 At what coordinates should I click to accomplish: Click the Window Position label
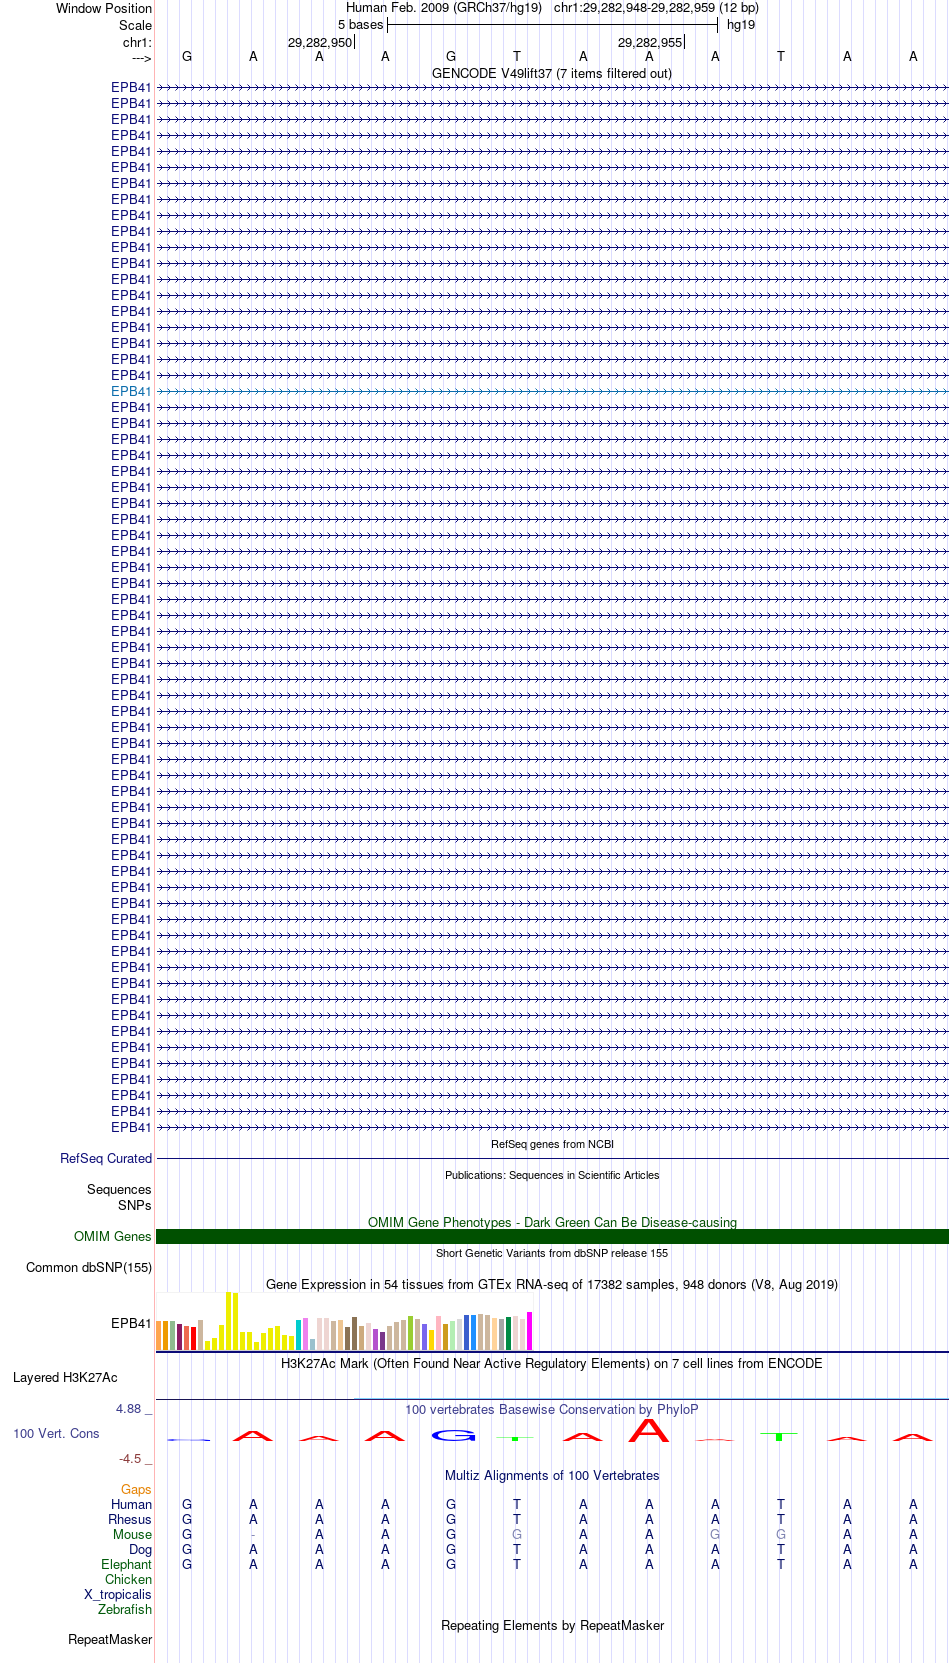pos(104,8)
